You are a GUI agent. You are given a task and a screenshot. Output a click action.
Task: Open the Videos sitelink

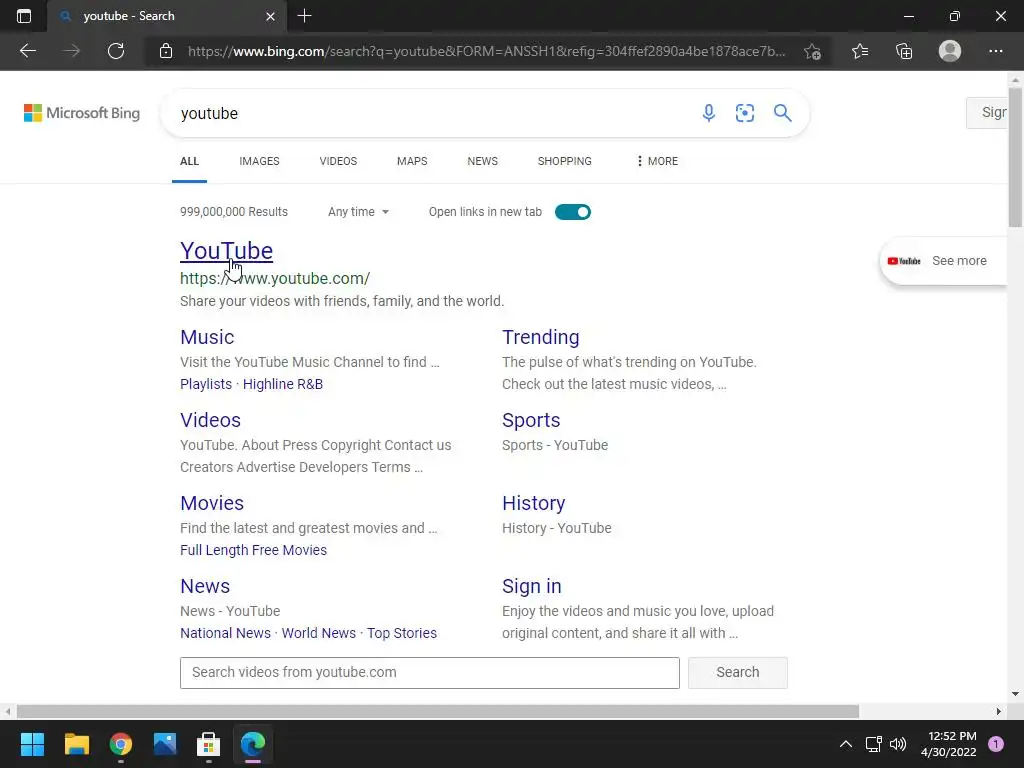click(210, 420)
